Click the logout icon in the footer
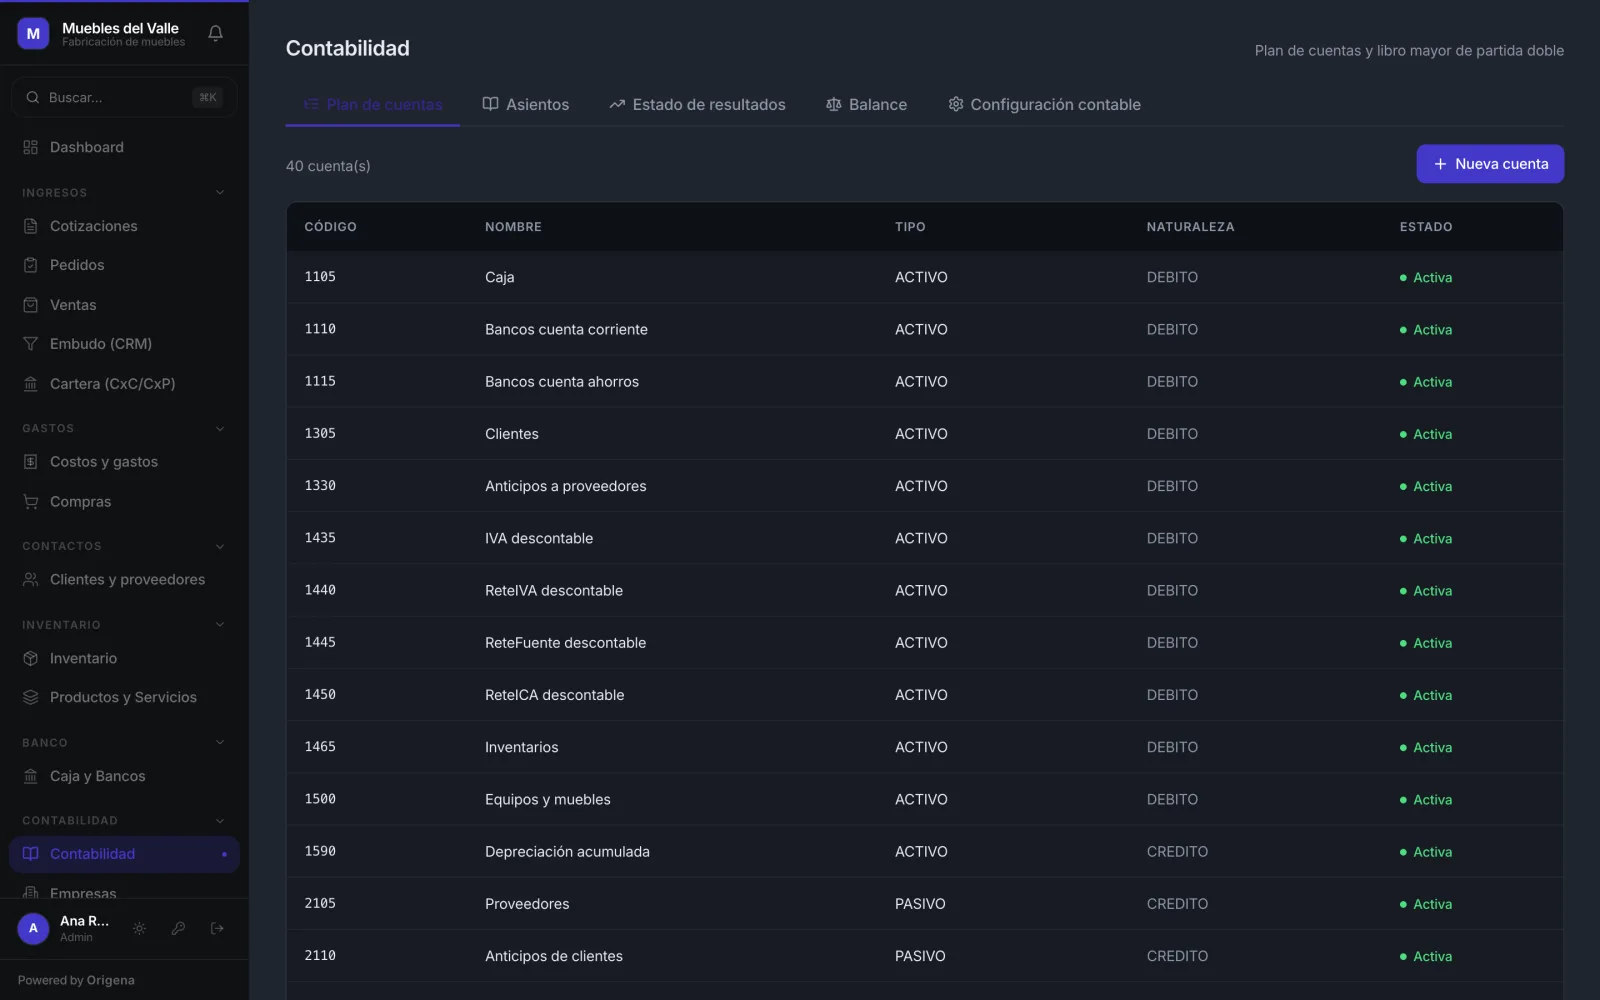1600x1000 pixels. tap(217, 929)
